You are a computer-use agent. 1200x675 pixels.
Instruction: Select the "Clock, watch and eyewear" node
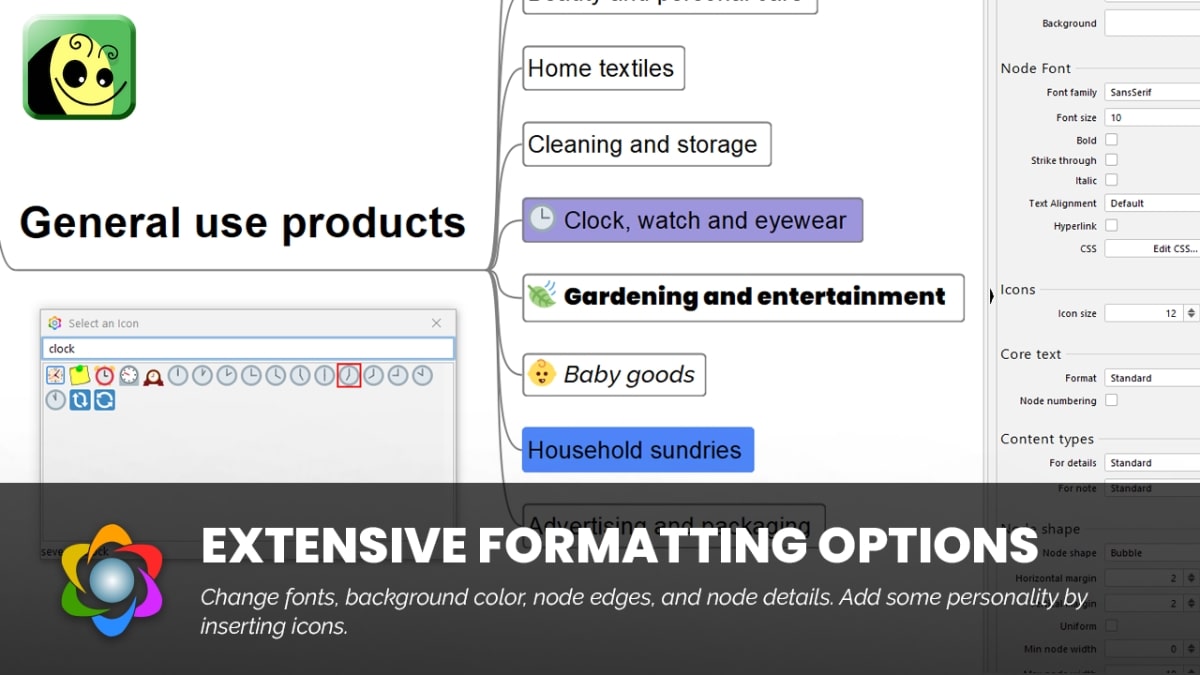[692, 220]
